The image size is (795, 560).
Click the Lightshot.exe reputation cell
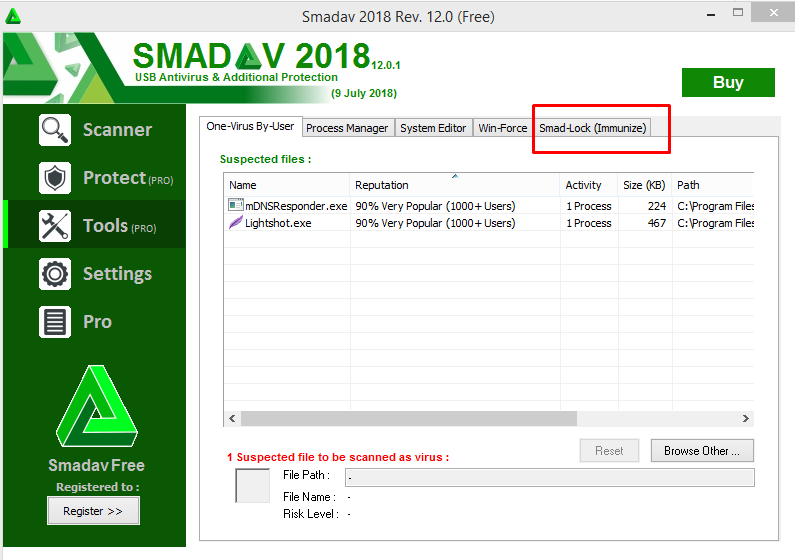pyautogui.click(x=435, y=223)
